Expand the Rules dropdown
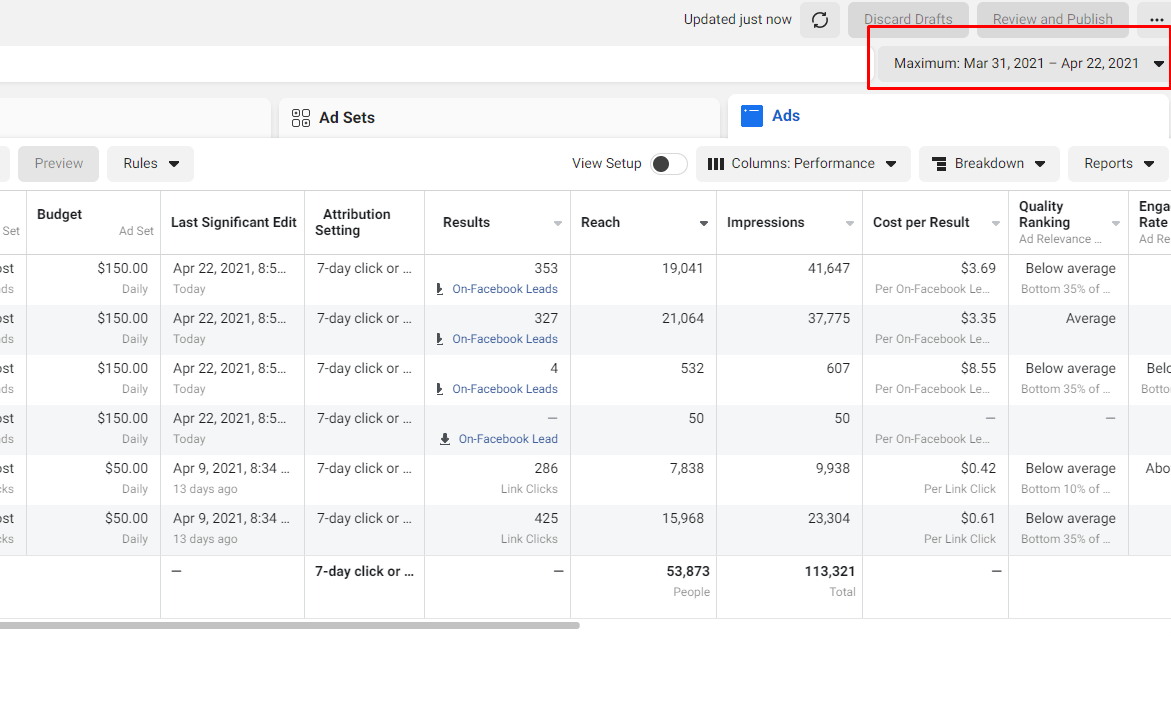 [151, 164]
